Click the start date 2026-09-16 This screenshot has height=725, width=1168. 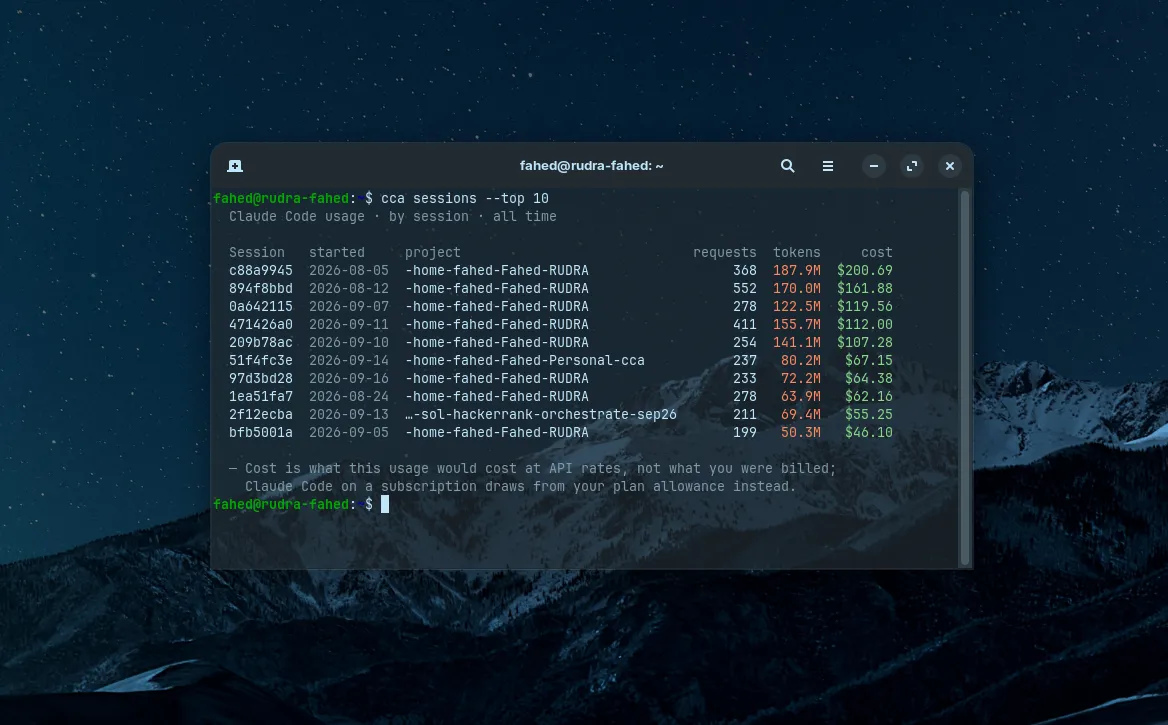(349, 379)
